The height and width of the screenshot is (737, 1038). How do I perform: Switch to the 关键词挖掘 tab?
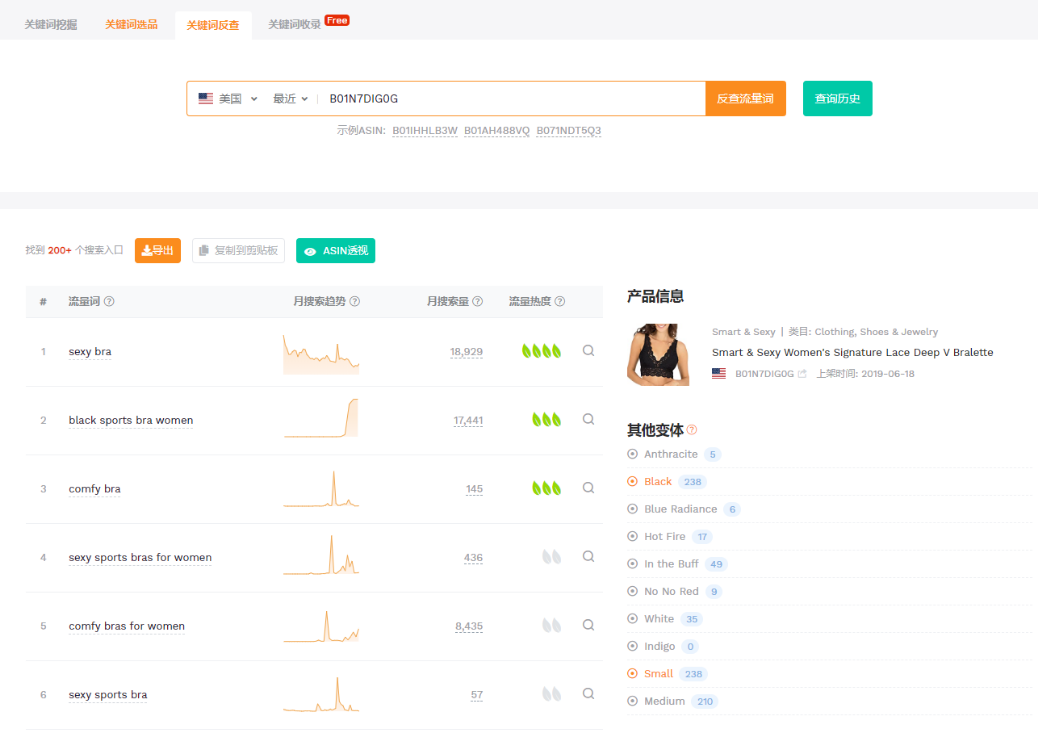click(x=50, y=24)
